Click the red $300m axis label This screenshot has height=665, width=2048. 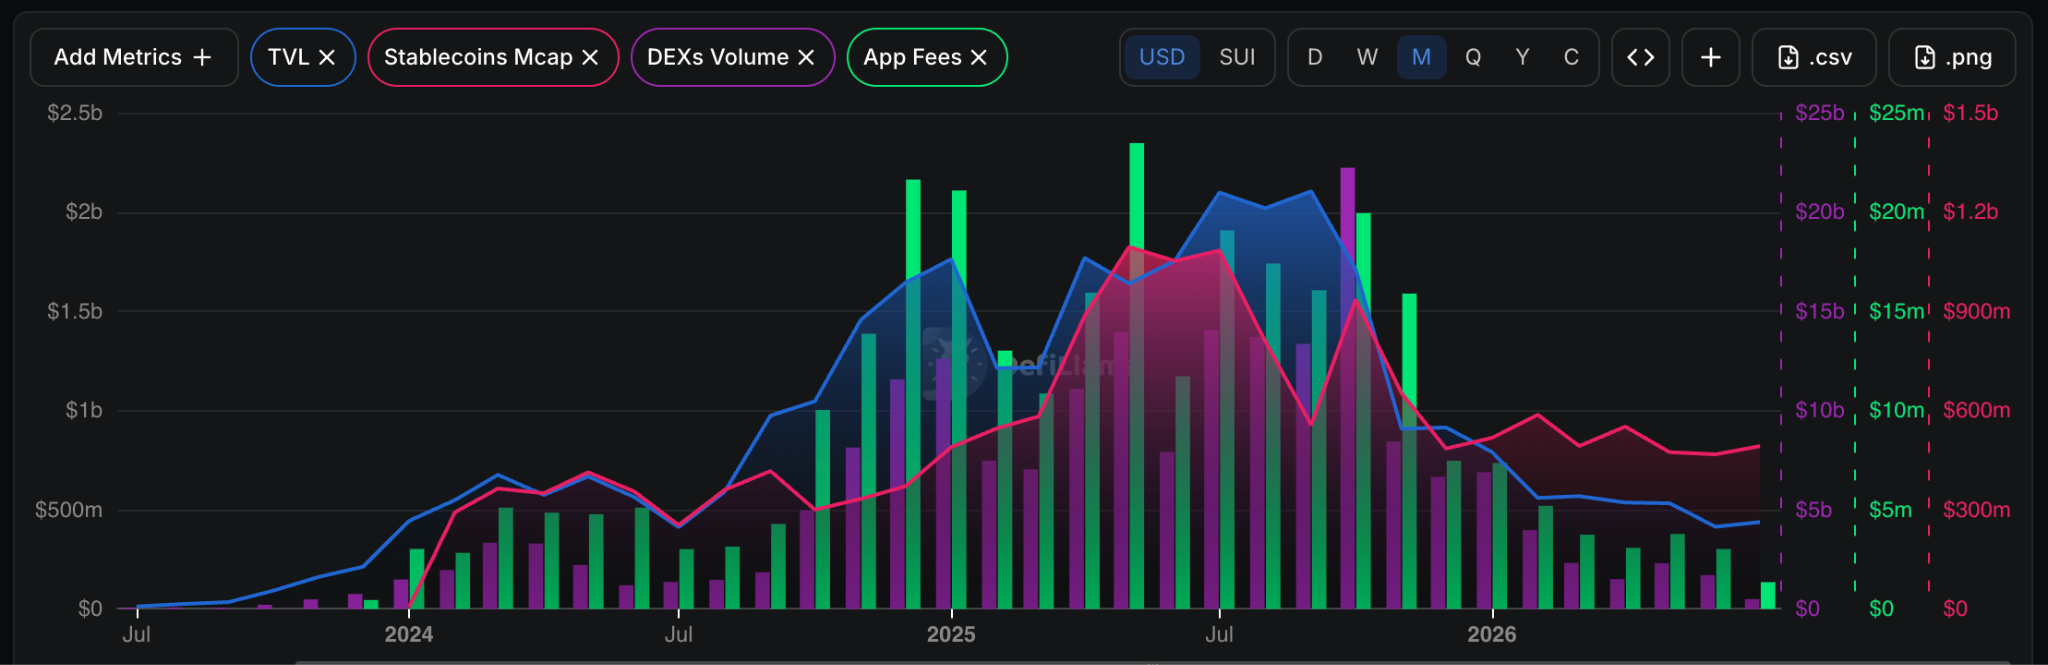pos(1976,510)
